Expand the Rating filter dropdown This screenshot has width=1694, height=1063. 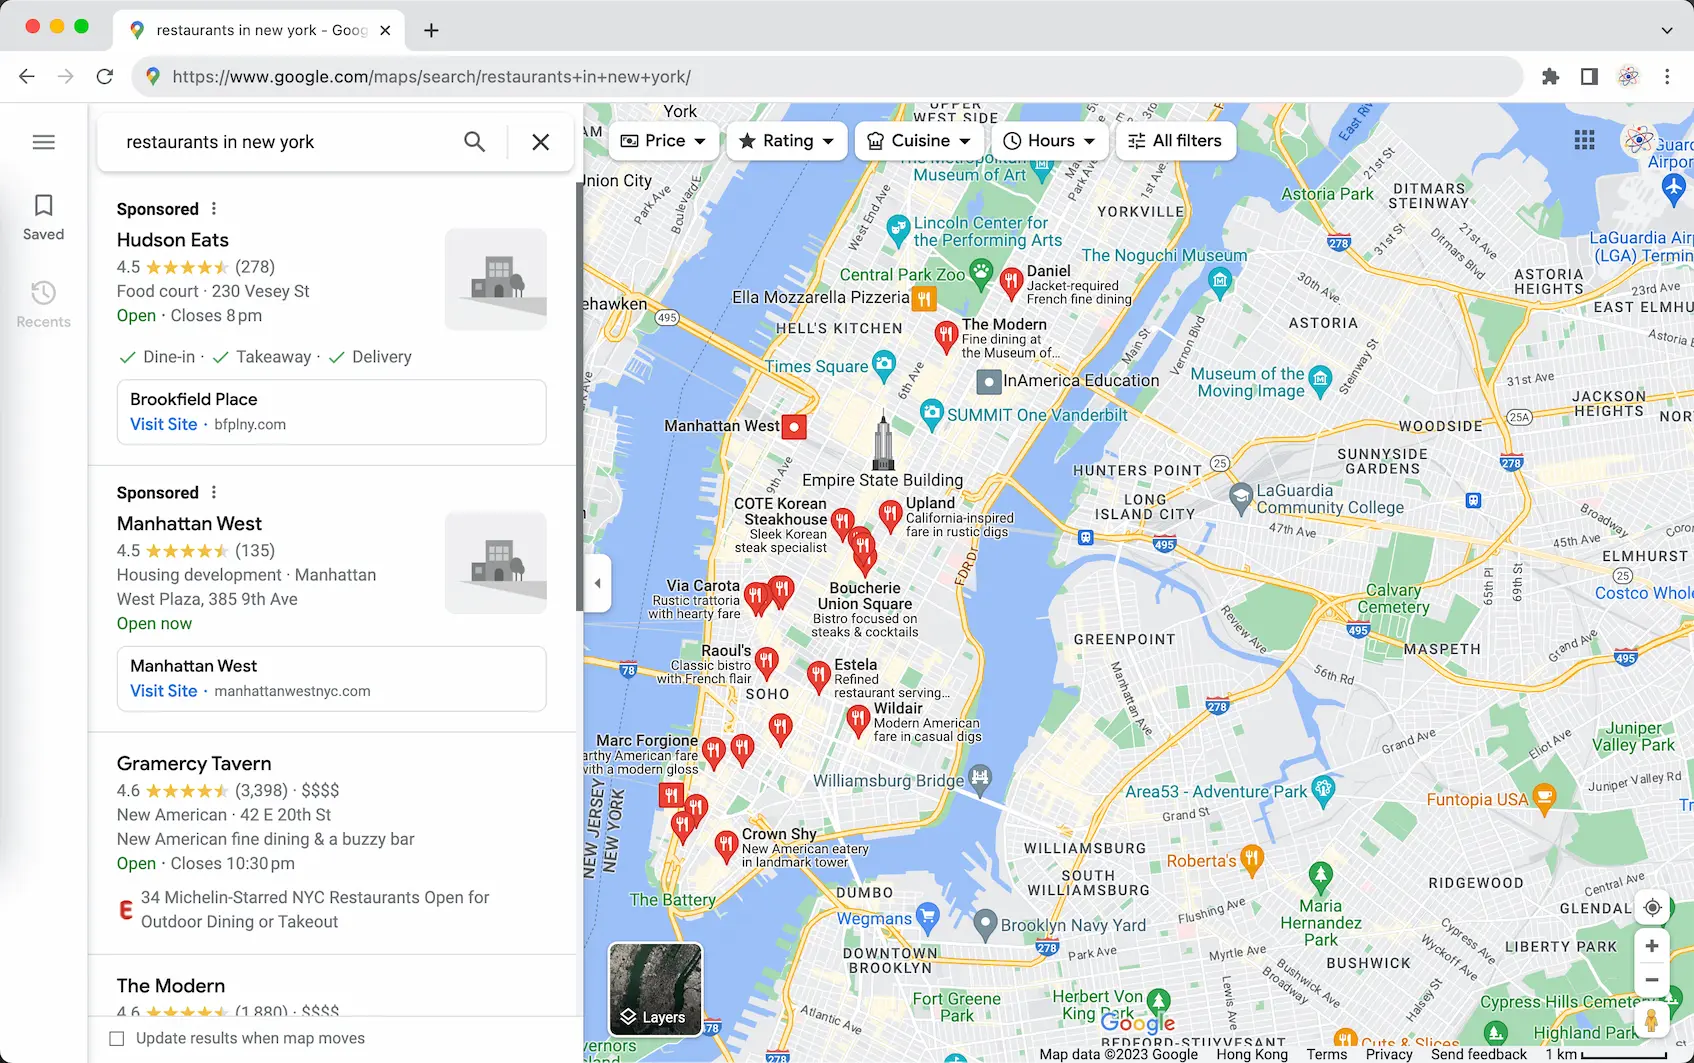pos(787,141)
